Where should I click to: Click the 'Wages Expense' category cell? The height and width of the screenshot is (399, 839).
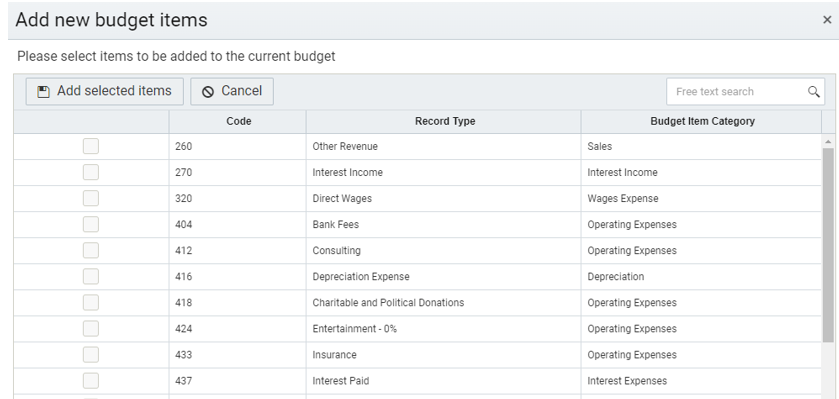701,198
